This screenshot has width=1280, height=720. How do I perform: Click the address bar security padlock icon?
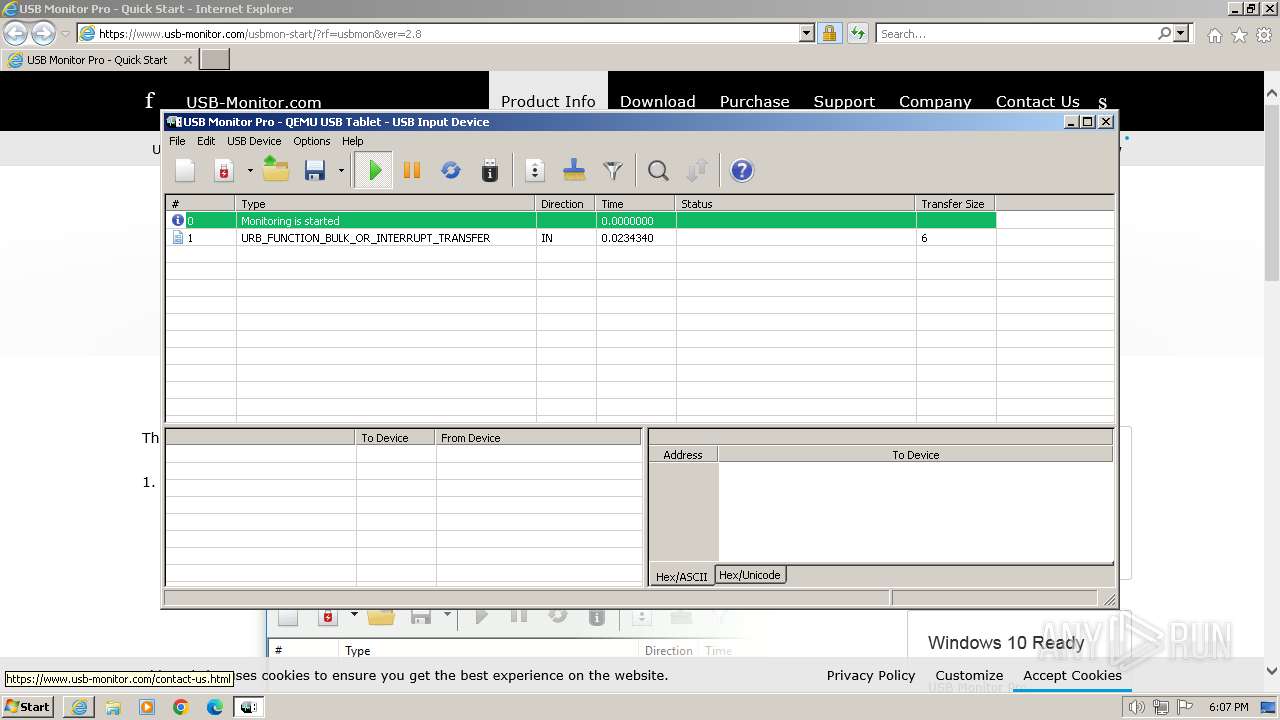pos(829,34)
